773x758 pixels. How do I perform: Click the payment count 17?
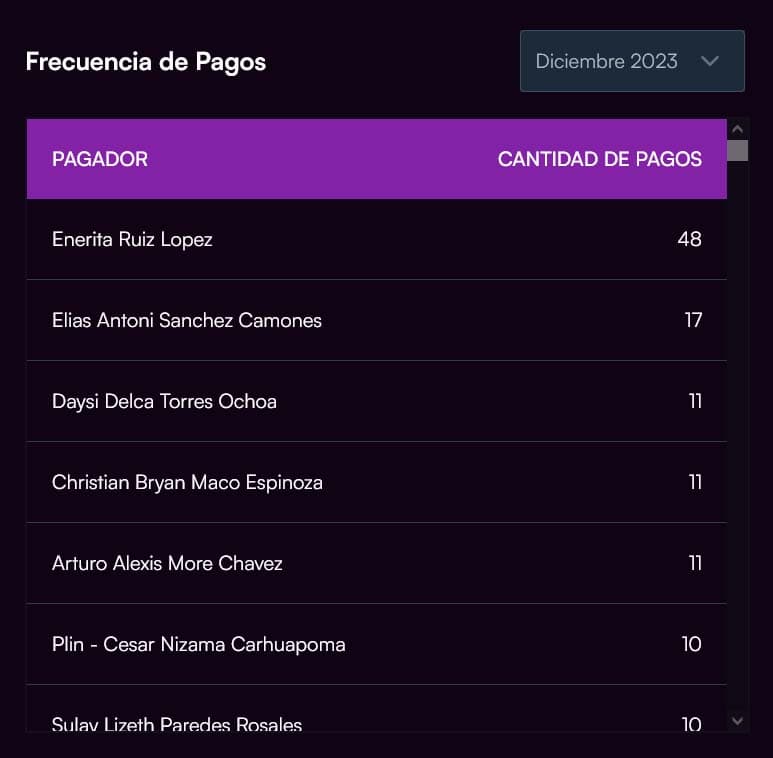tap(693, 320)
